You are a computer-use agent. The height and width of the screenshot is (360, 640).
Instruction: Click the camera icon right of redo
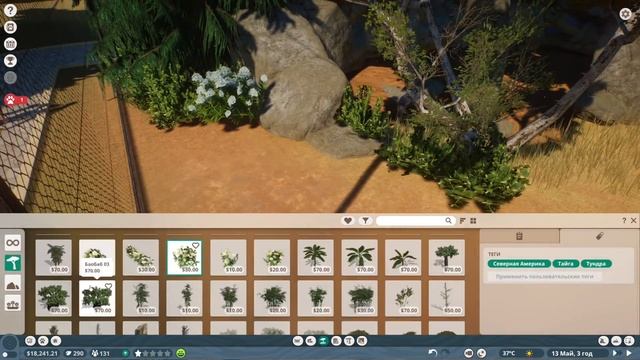pyautogui.click(x=469, y=353)
